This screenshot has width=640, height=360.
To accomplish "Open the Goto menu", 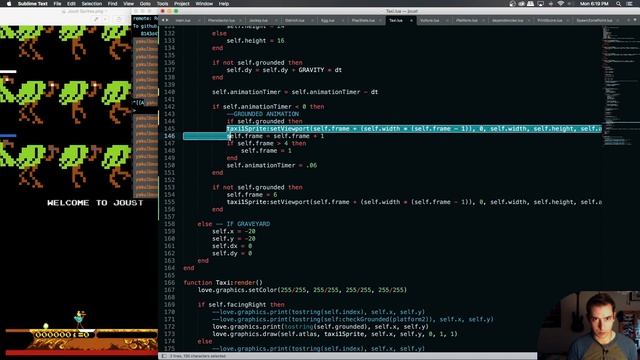I will [145, 4].
